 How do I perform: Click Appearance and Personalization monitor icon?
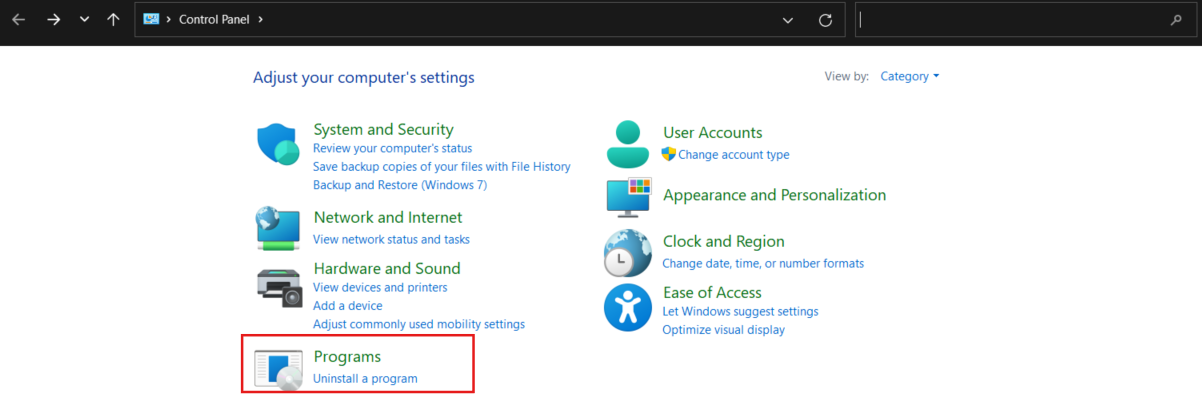pyautogui.click(x=629, y=197)
